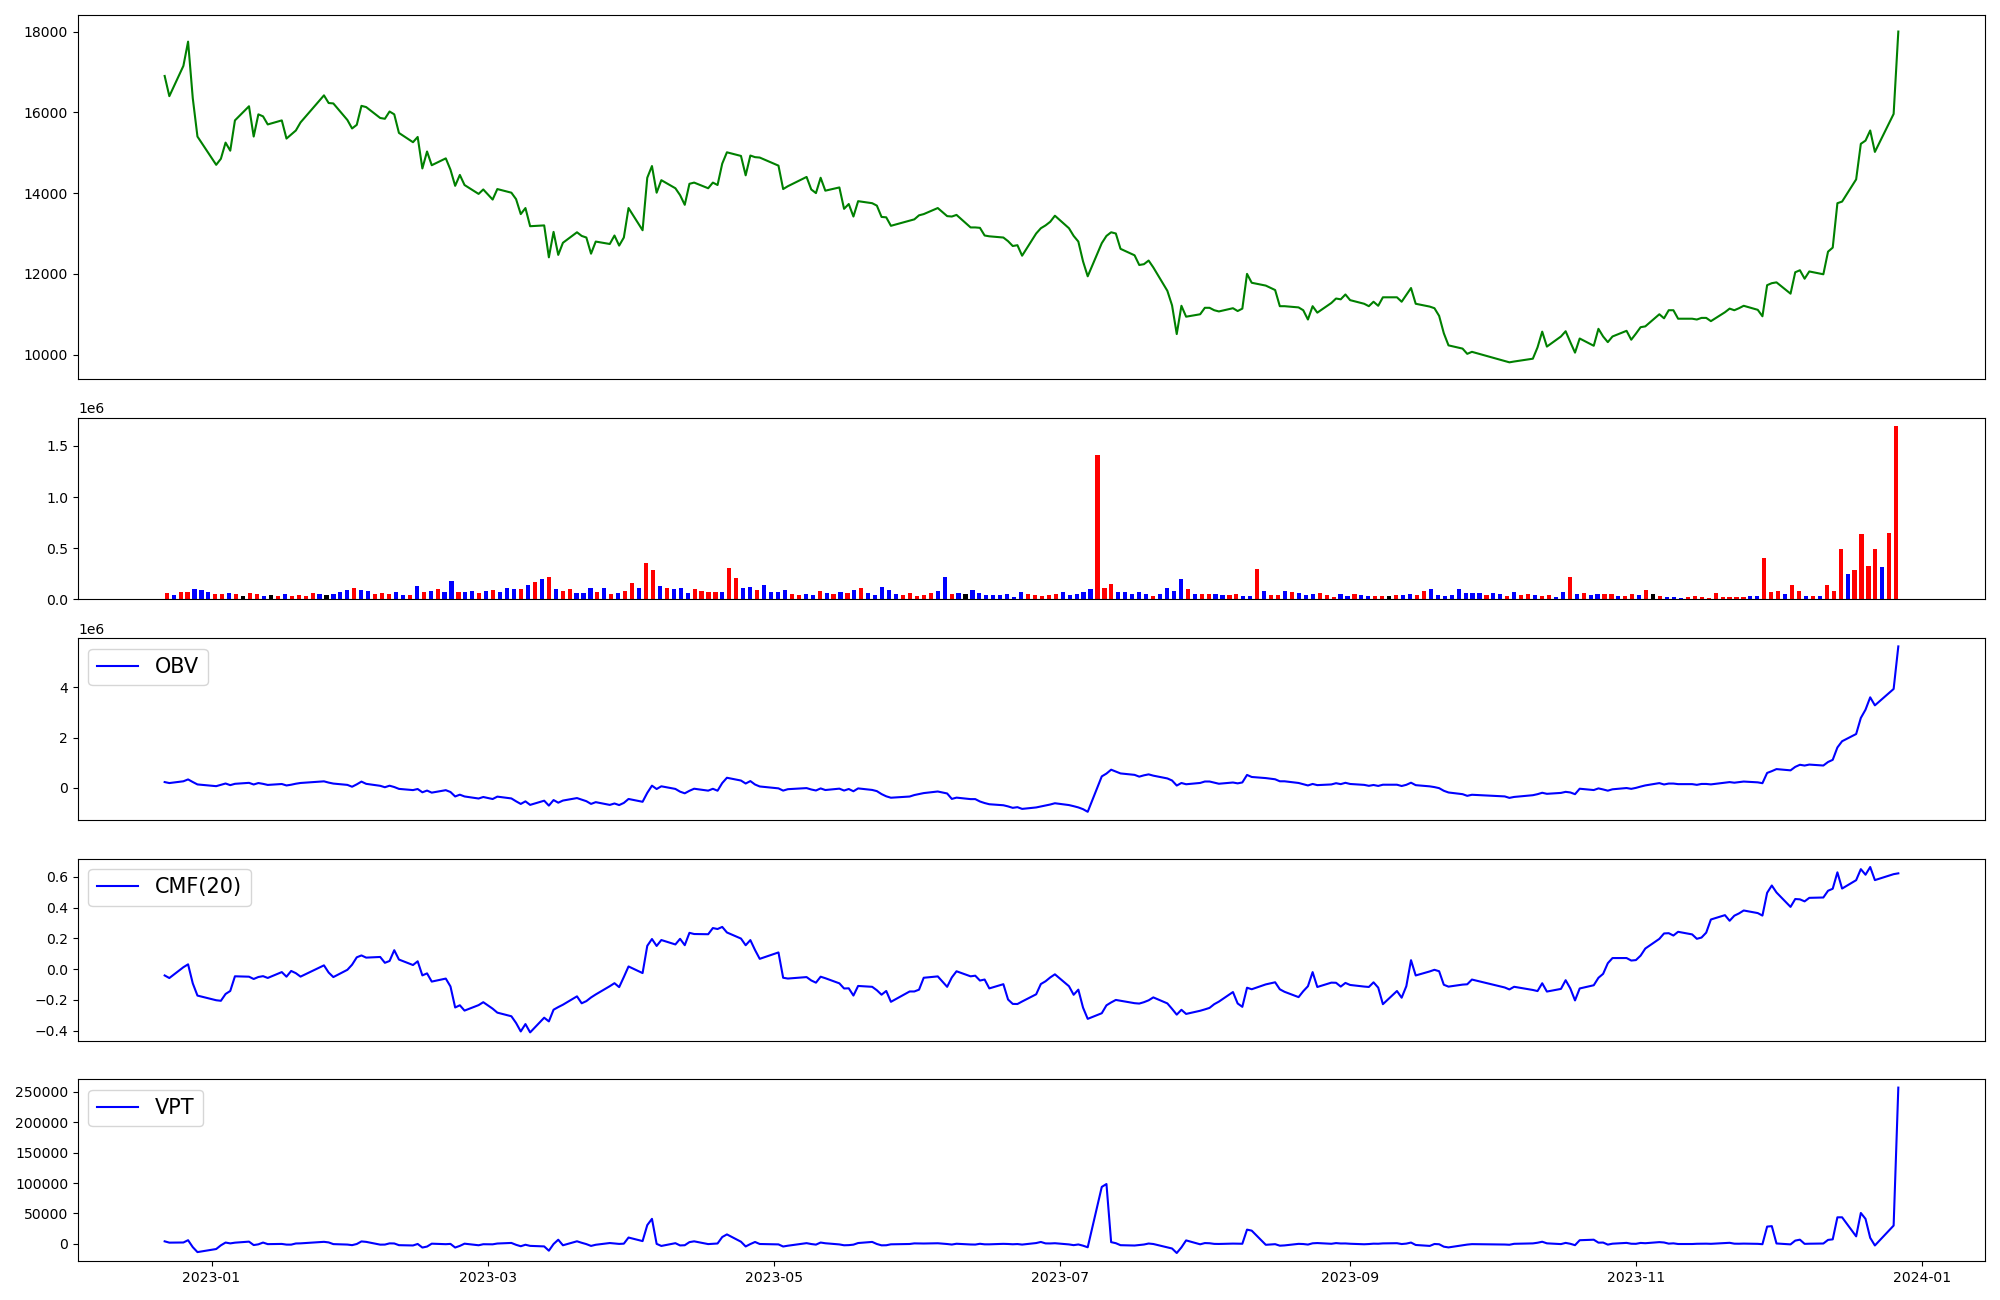Click the 2023-01 x-axis date label
Screen dimensions: 2000x1300
click(212, 1277)
